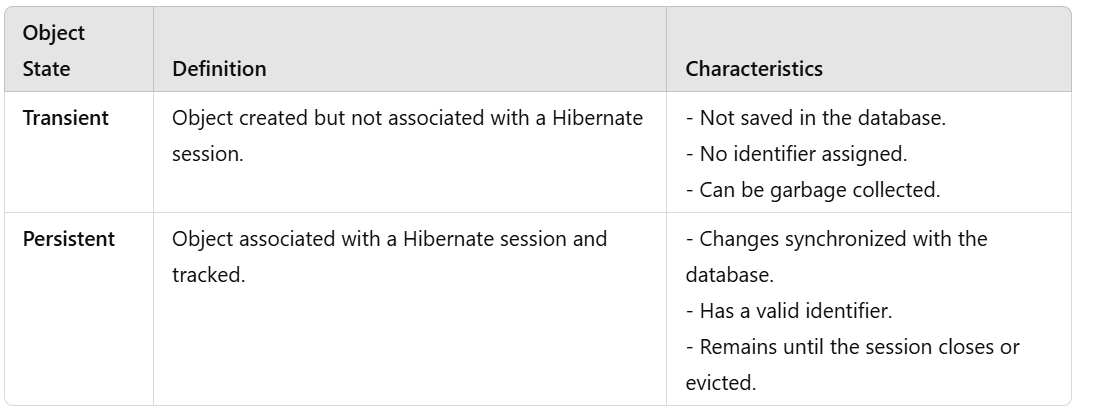1102x408 pixels.
Task: Click 'database.' under Persistent characteristics
Action: 730,275
